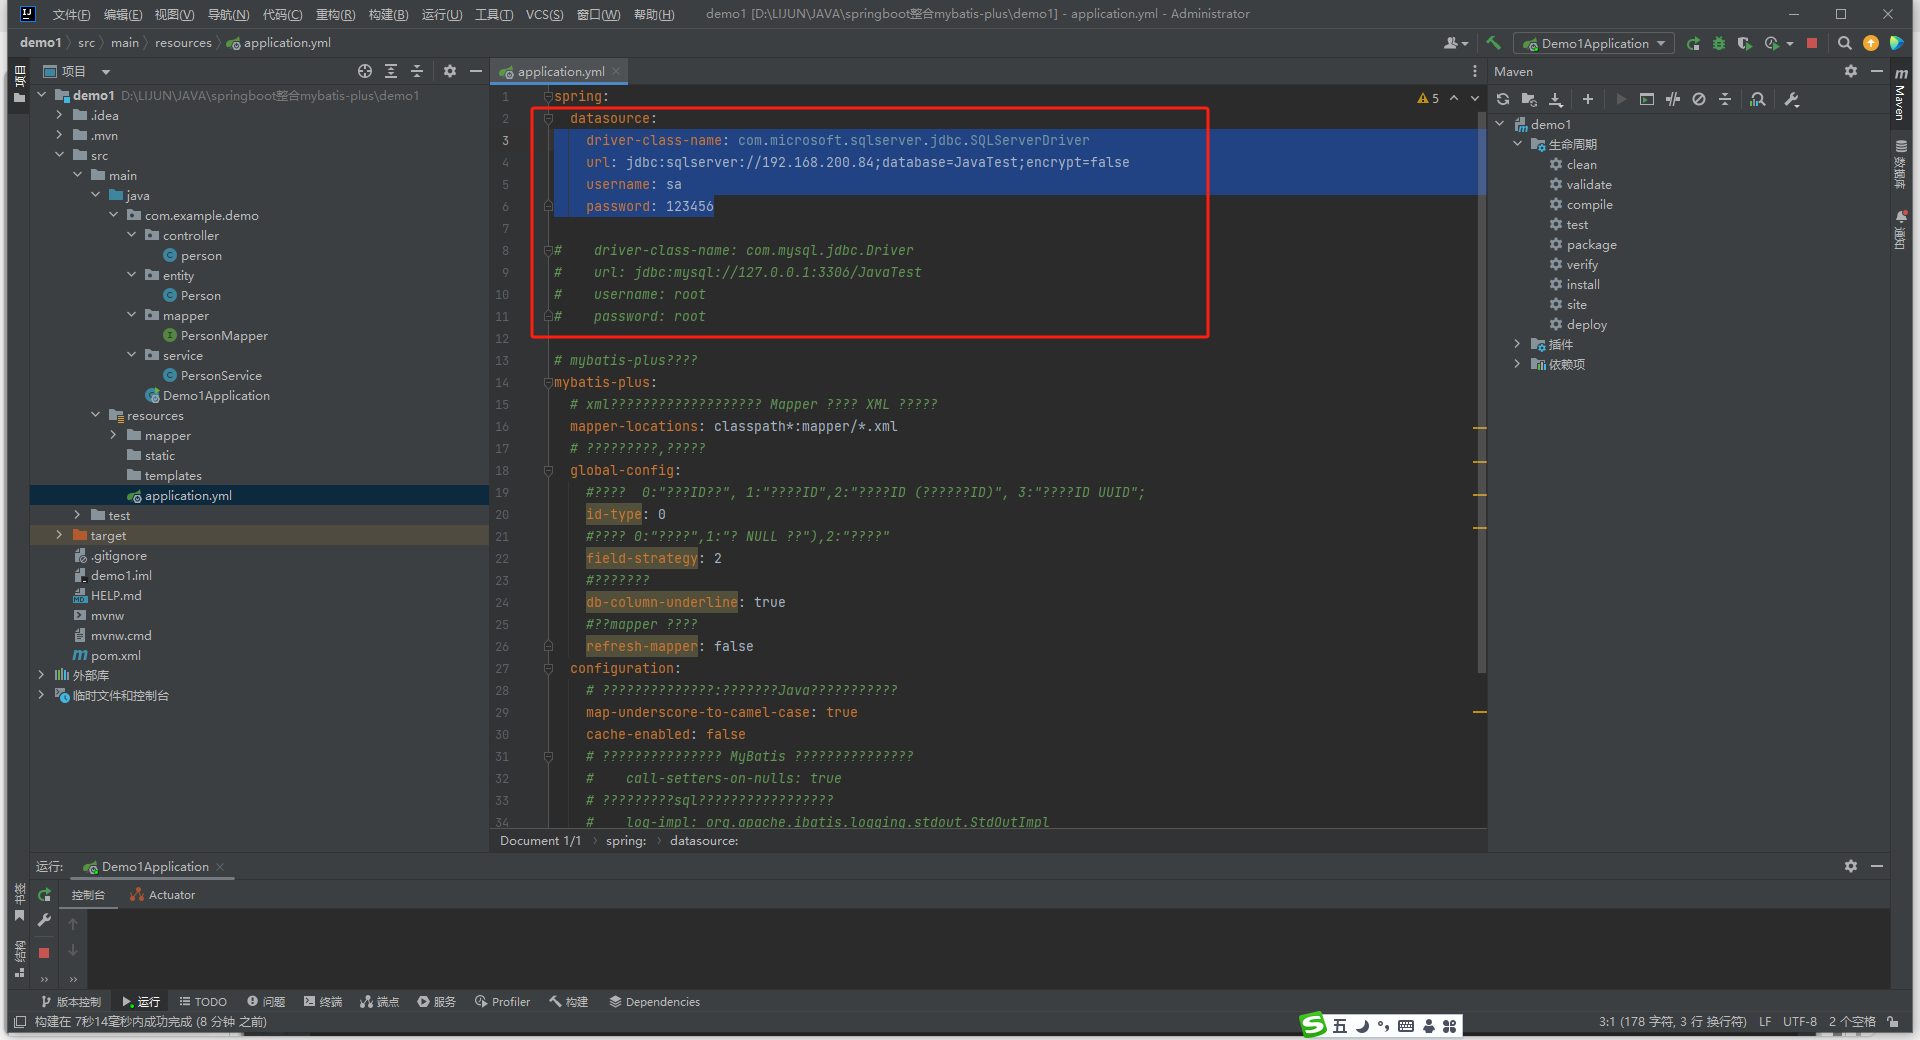Click the 5 warnings inspection indicator
This screenshot has width=1920, height=1040.
point(1428,98)
